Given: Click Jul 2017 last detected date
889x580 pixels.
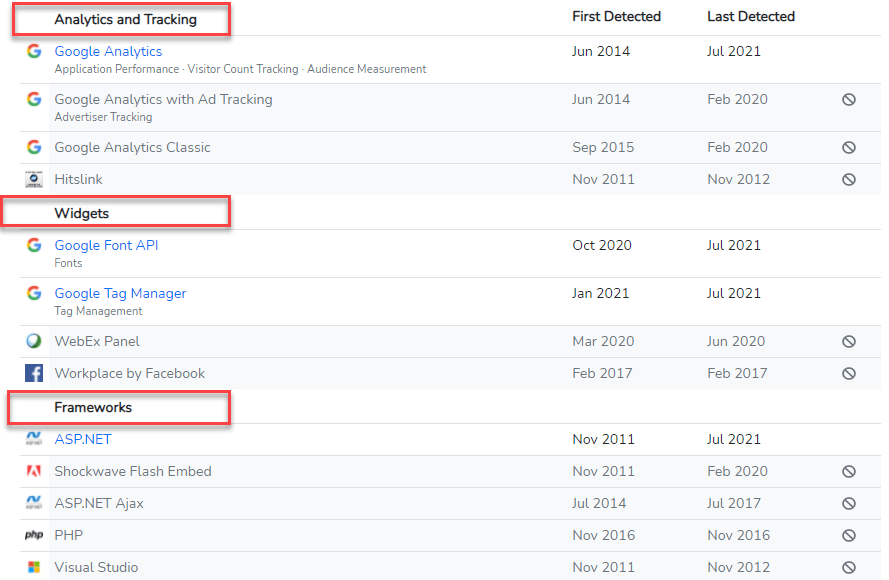Looking at the screenshot, I should click(734, 503).
